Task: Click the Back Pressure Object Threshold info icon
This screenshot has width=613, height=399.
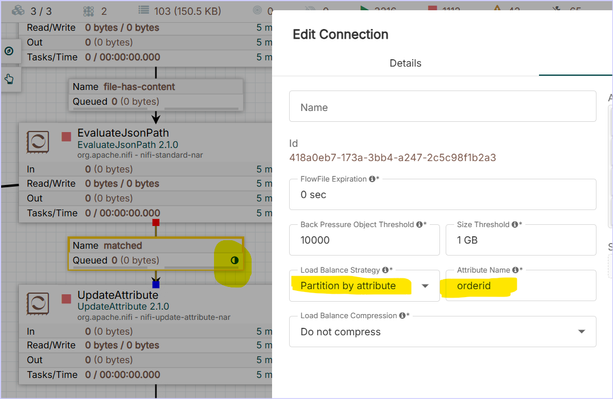Action: 419,224
